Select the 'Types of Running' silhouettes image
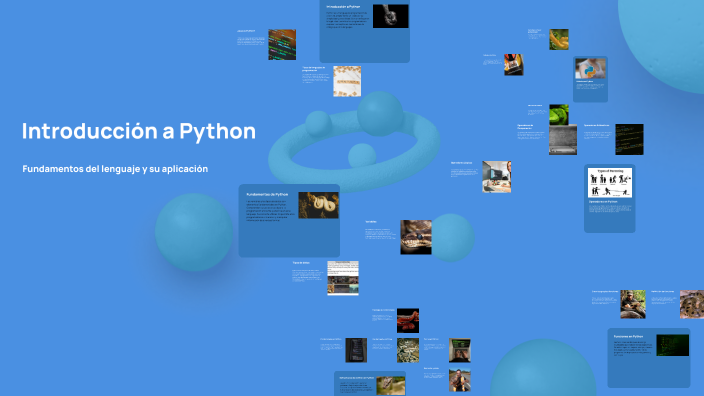The image size is (704, 396). (610, 183)
